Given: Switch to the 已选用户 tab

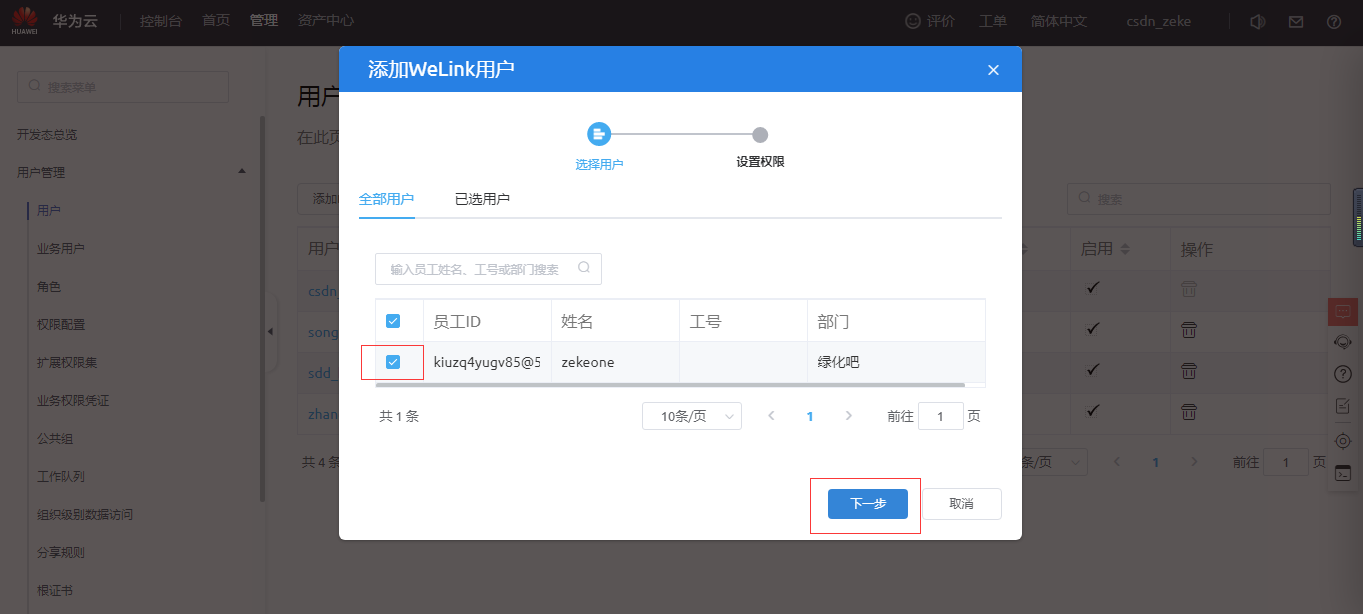Looking at the screenshot, I should (482, 199).
